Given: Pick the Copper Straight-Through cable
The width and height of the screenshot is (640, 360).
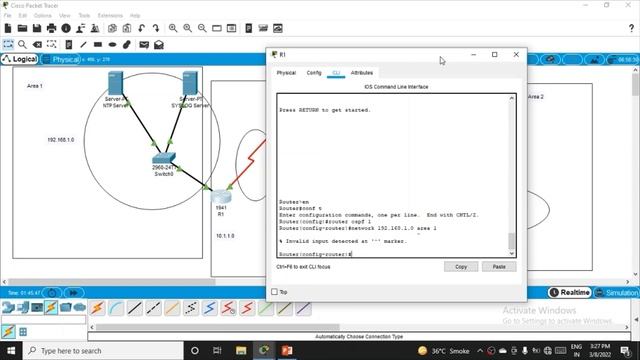Looking at the screenshot, I should tap(135, 308).
